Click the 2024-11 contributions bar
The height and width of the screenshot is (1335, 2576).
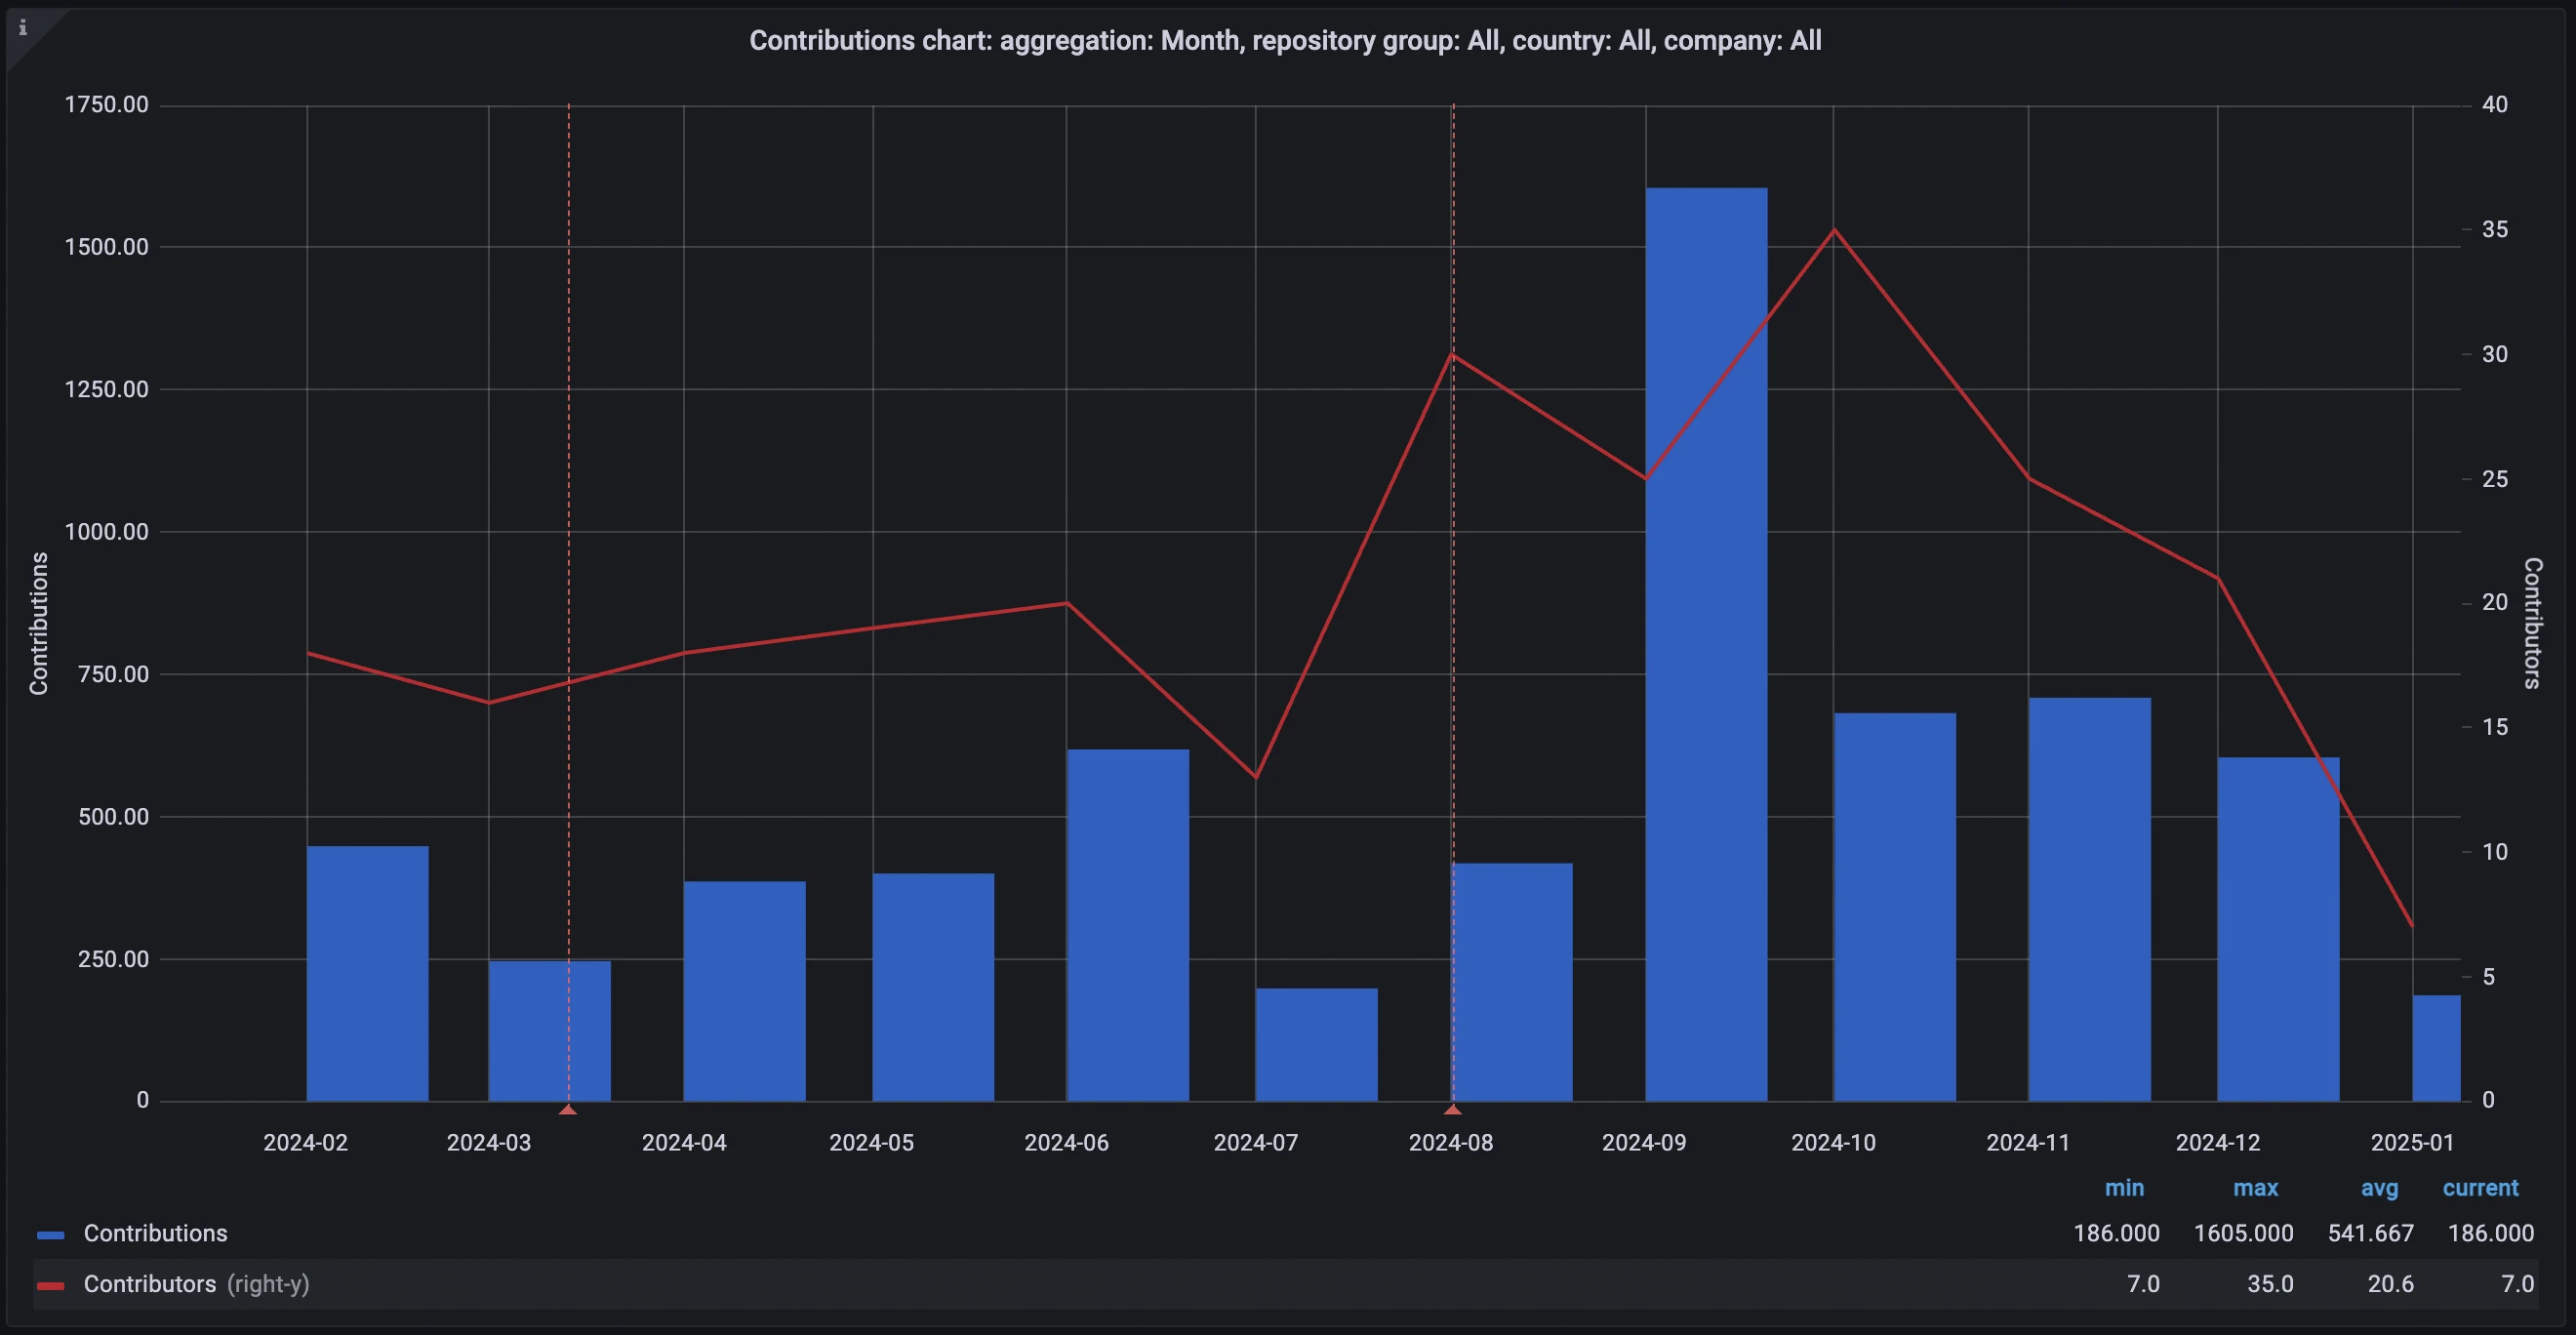click(2089, 900)
